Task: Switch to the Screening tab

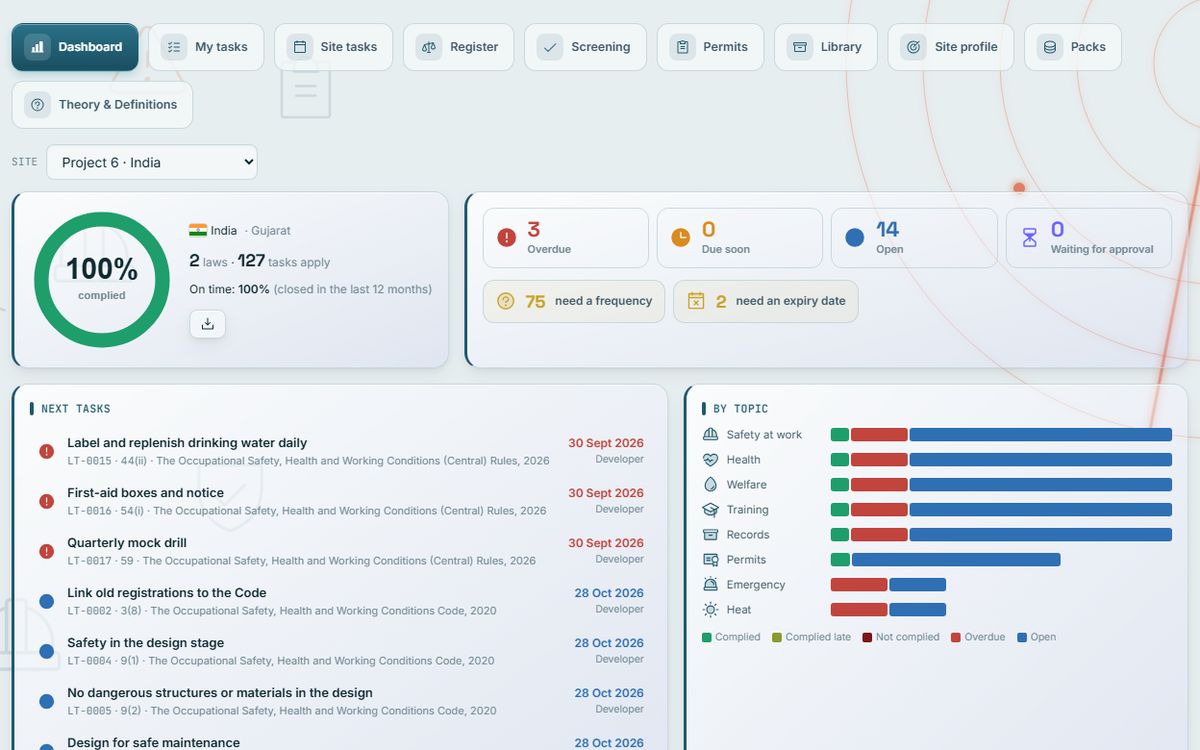Action: pyautogui.click(x=586, y=47)
